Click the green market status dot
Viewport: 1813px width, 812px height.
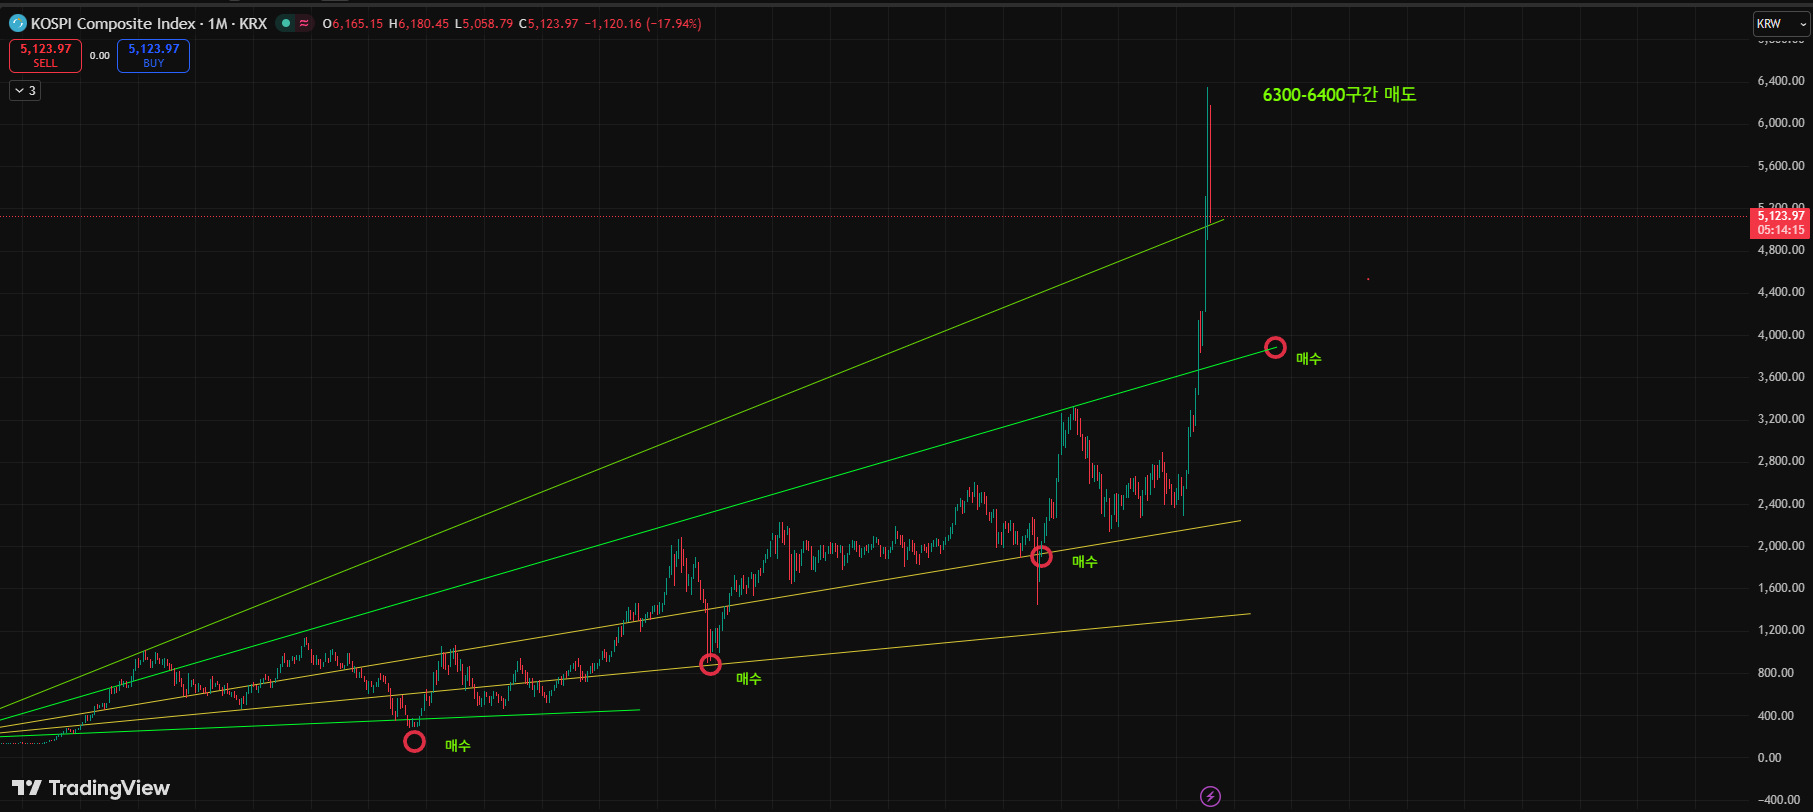pos(286,23)
